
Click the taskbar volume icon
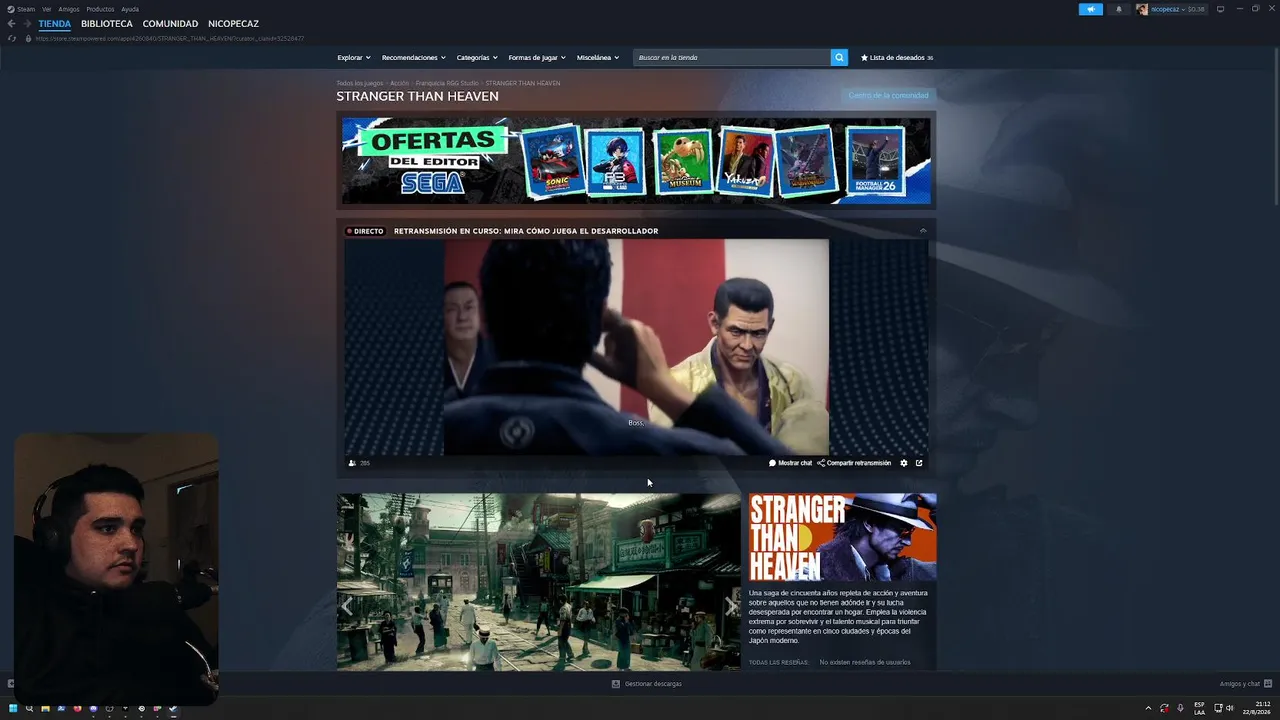(x=1230, y=708)
